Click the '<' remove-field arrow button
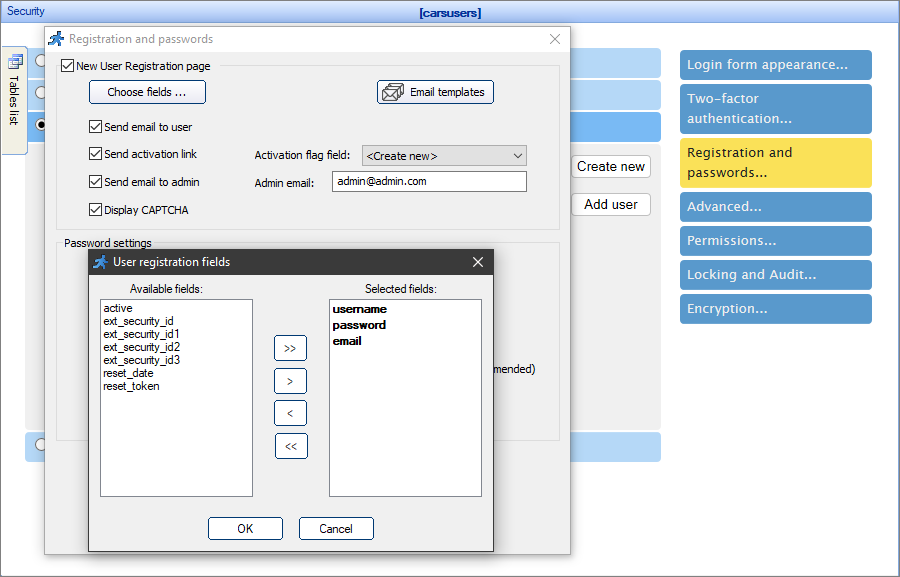Image resolution: width=900 pixels, height=577 pixels. tap(290, 412)
